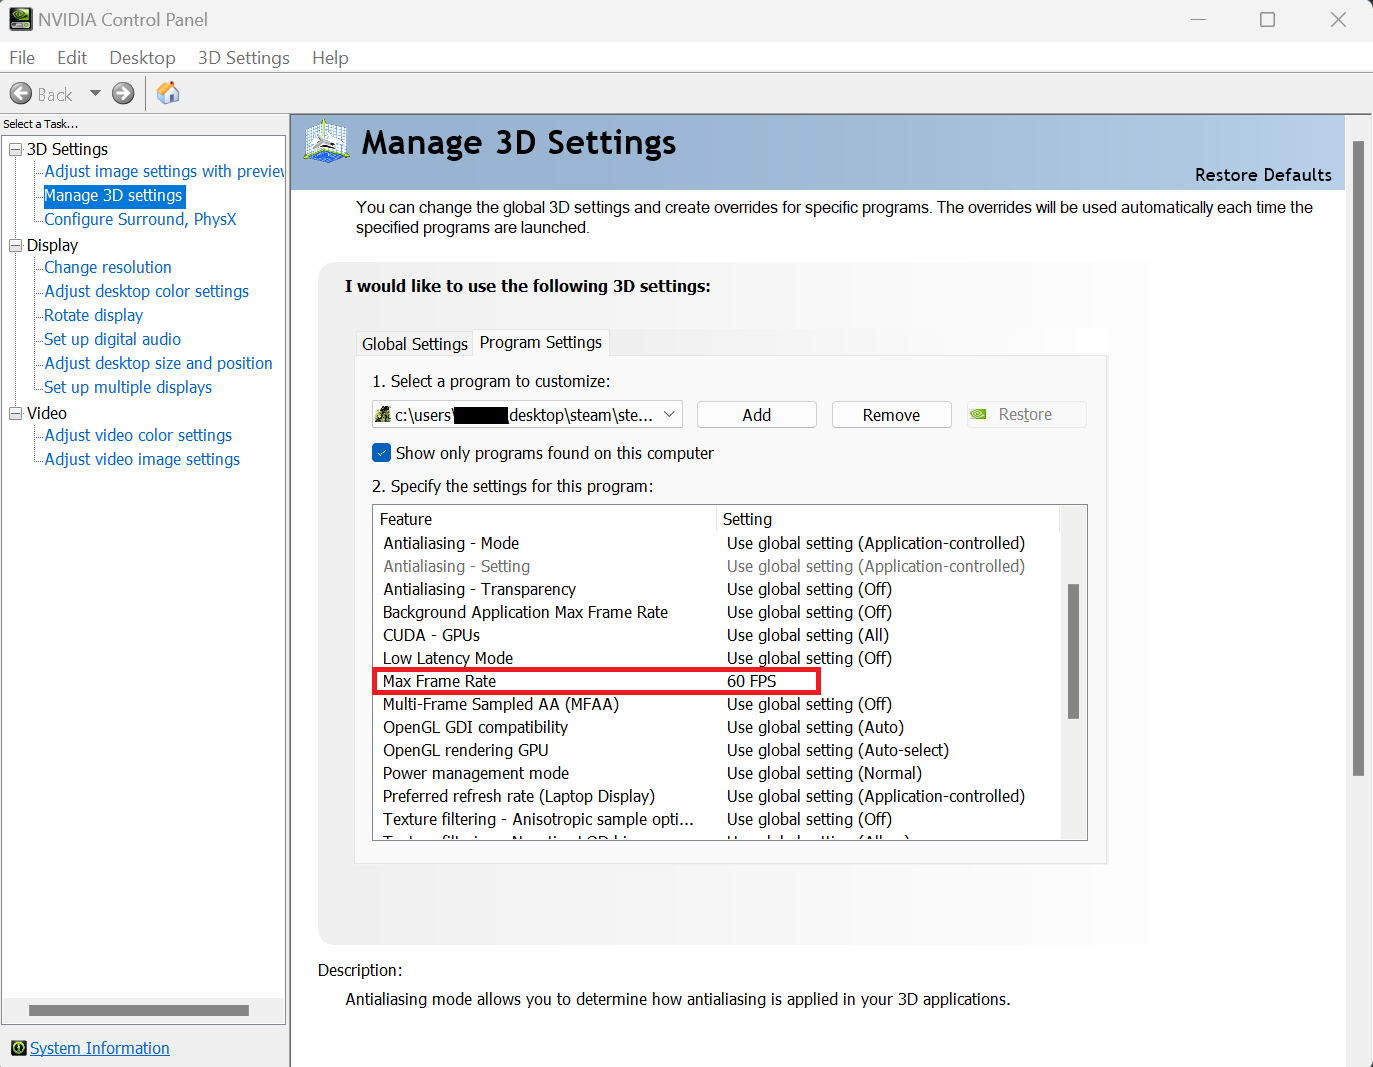This screenshot has width=1373, height=1067.
Task: Open Configure Surround, PhysX
Action: (140, 219)
